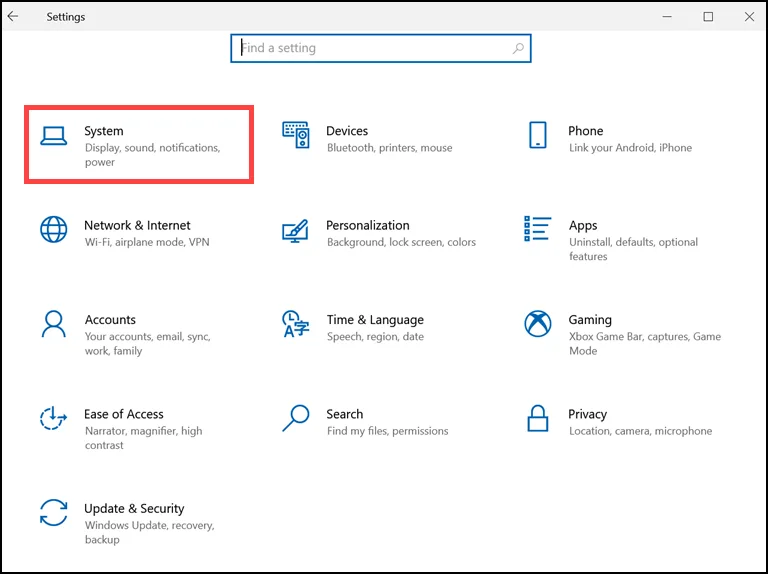The image size is (768, 574).
Task: Click the Update & Security refresh icon
Action: 53,512
